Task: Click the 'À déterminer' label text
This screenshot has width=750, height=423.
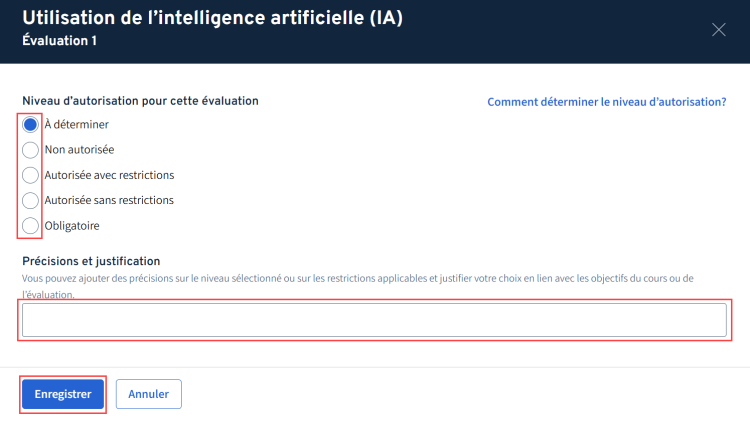Action: pos(77,124)
